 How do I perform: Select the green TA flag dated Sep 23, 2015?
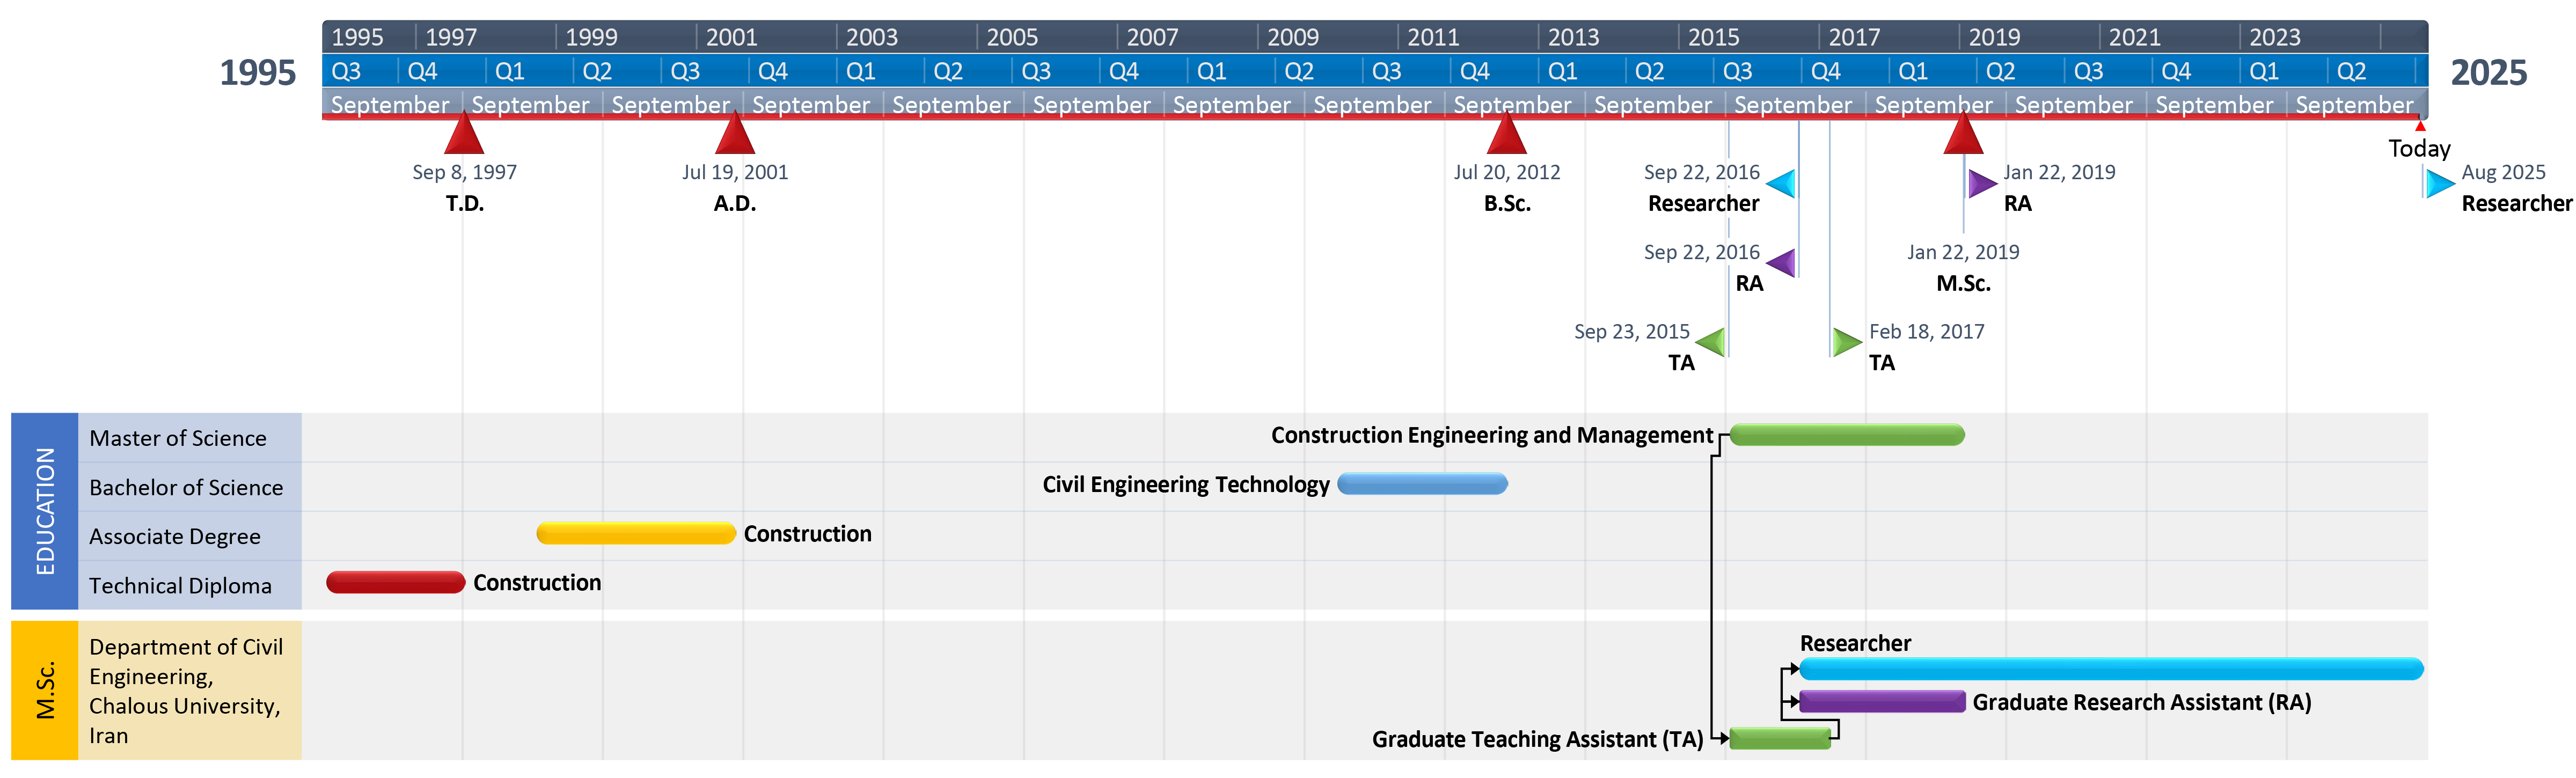point(1712,342)
